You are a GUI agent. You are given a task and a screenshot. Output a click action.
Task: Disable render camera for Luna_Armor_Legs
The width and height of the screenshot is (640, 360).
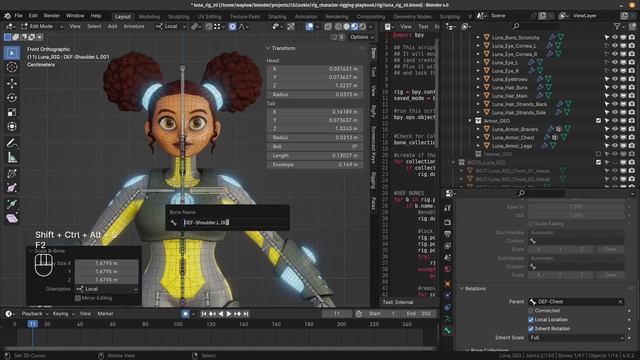(631, 146)
